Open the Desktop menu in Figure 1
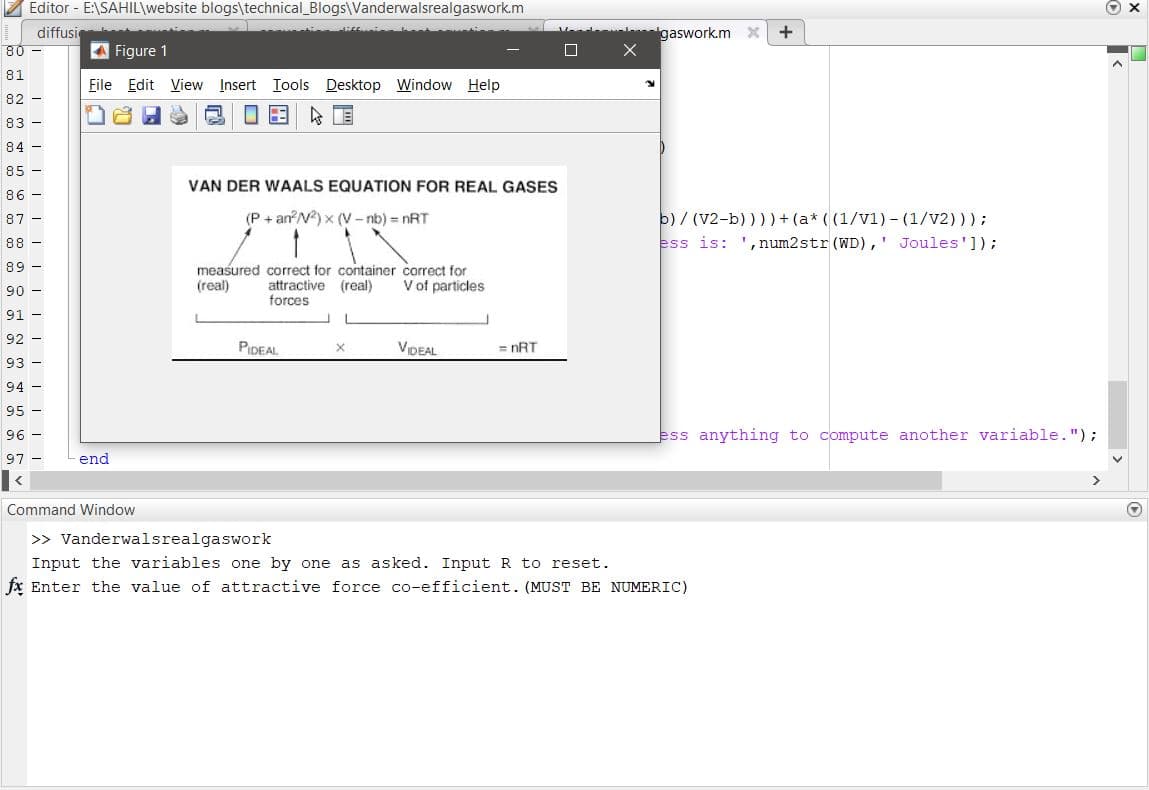Image resolution: width=1149 pixels, height=790 pixels. [x=353, y=85]
